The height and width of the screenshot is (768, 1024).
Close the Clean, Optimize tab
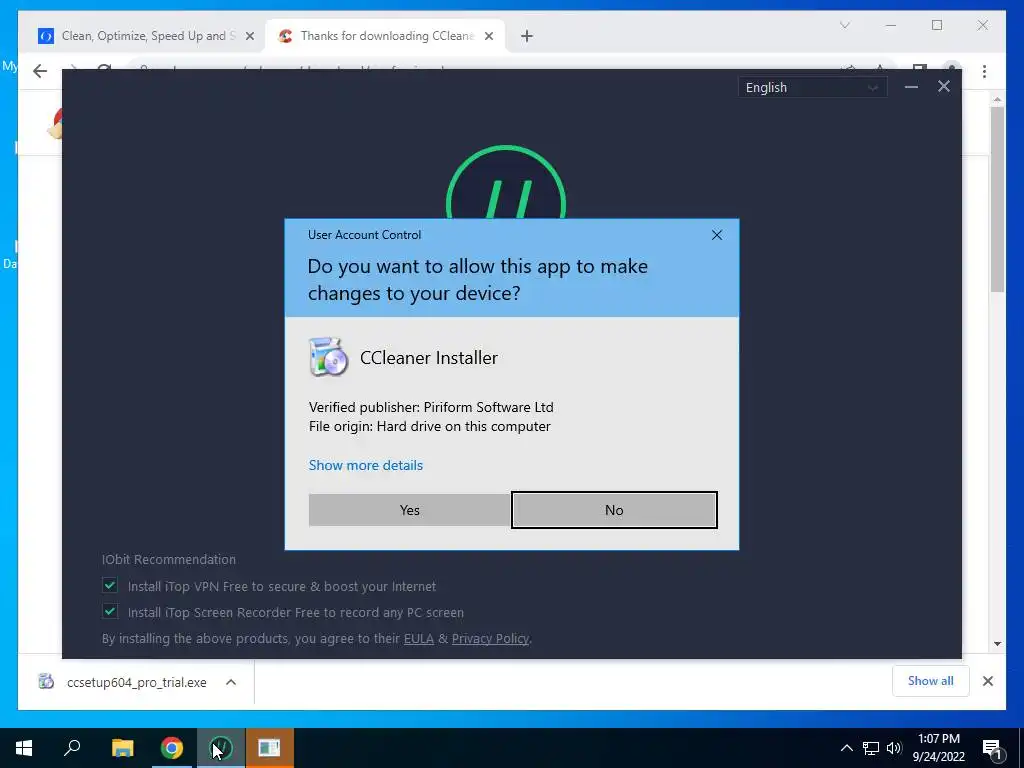[x=249, y=37]
